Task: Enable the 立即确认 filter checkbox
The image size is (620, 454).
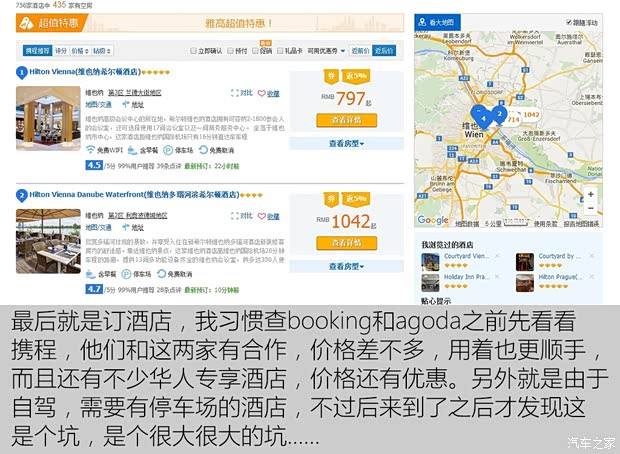Action: pyautogui.click(x=193, y=51)
